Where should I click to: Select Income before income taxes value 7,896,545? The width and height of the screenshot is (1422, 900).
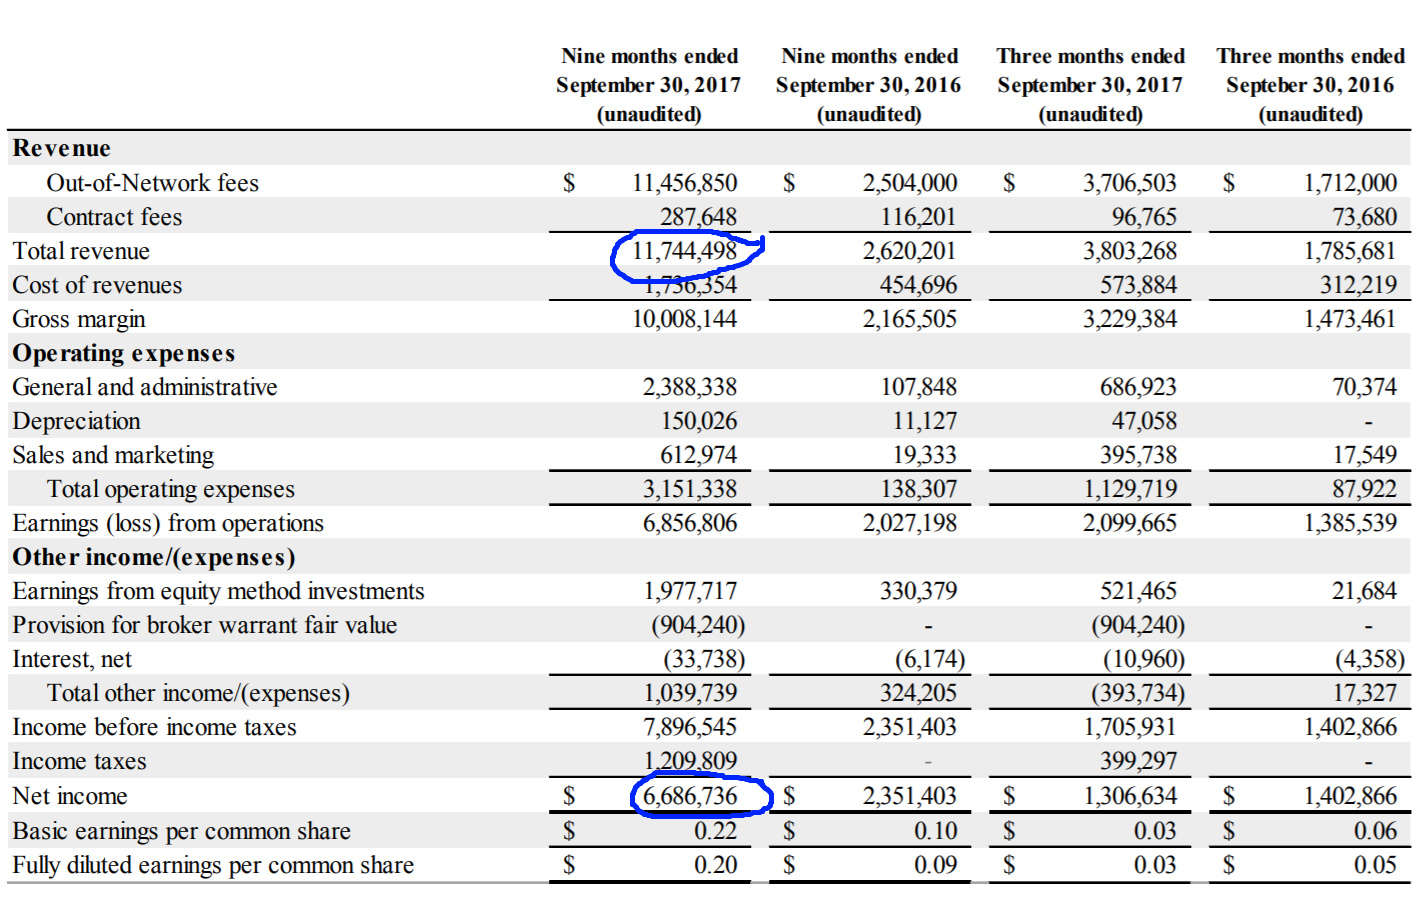click(690, 727)
